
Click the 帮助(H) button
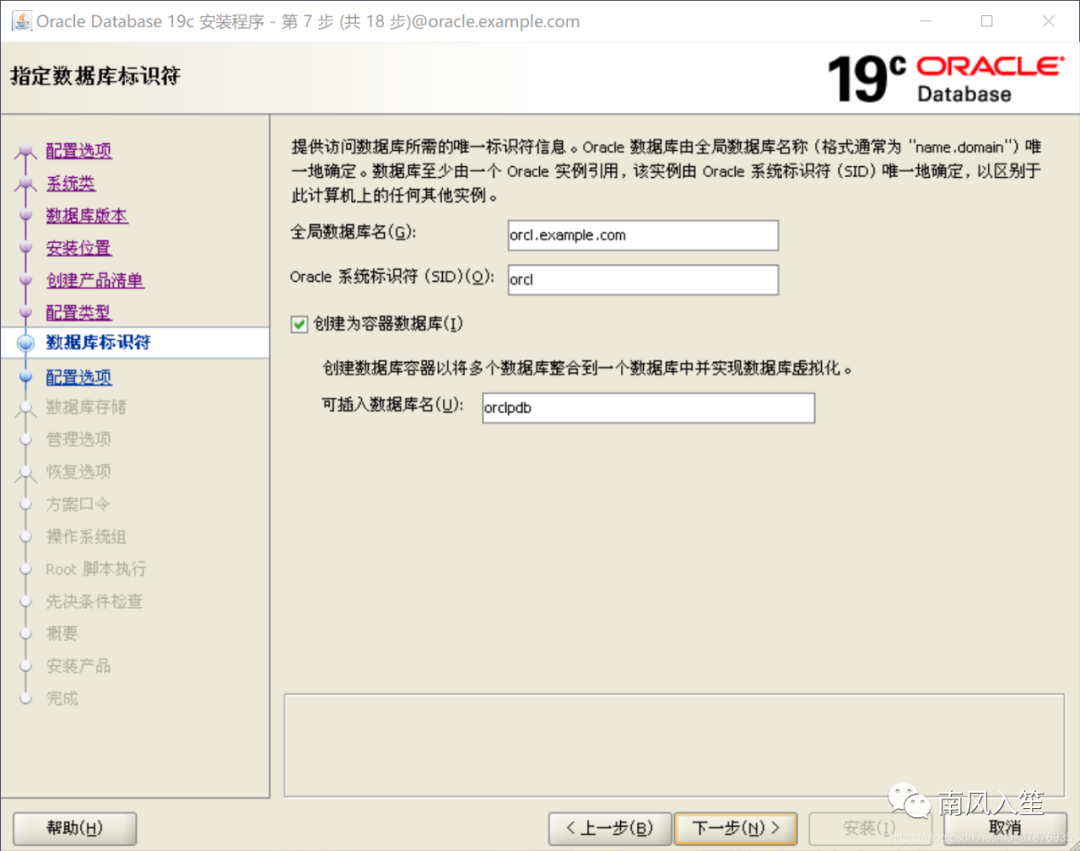point(74,828)
